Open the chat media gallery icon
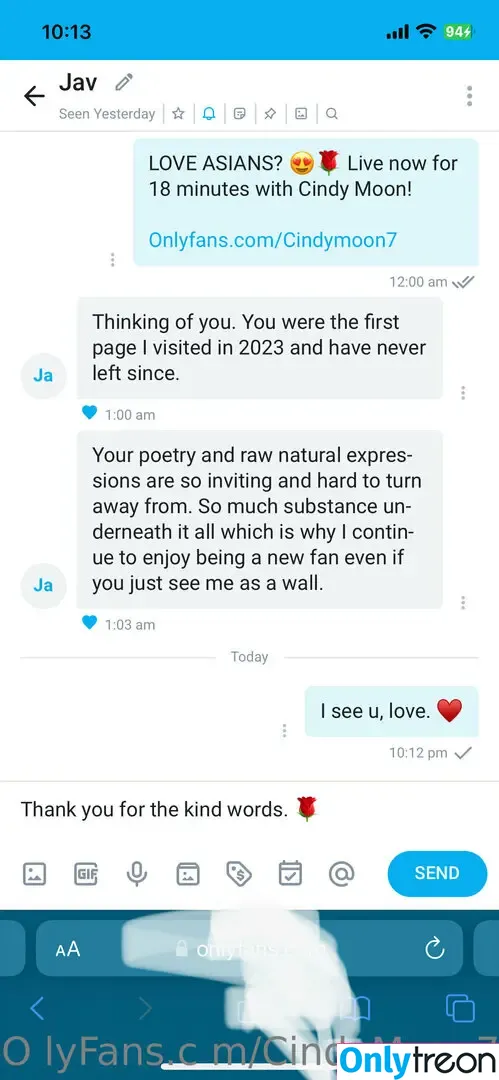499x1080 pixels. 301,114
